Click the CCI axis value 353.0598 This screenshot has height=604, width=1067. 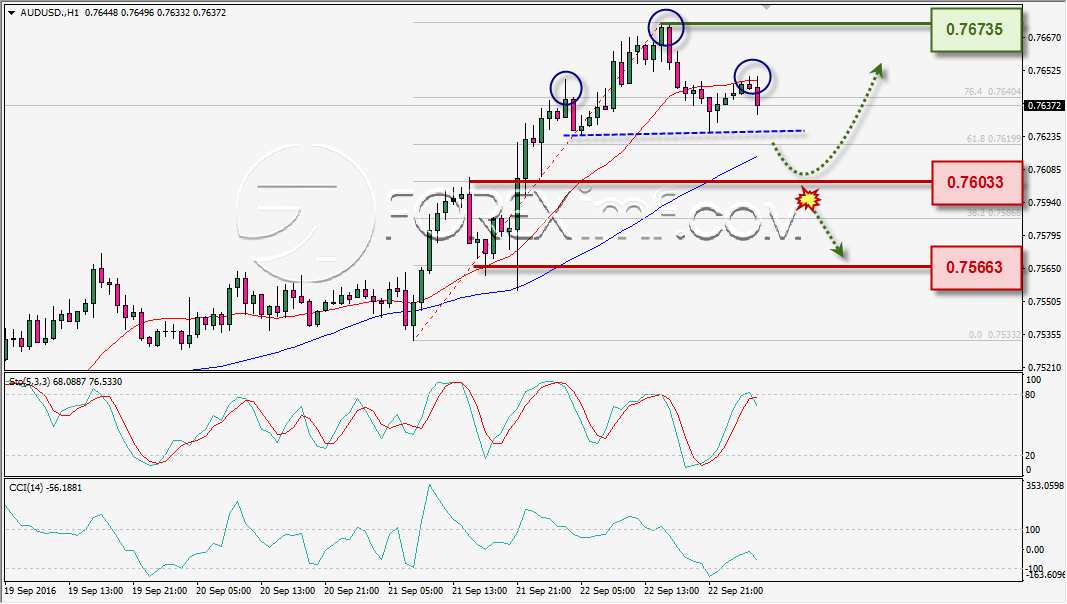pos(1044,486)
